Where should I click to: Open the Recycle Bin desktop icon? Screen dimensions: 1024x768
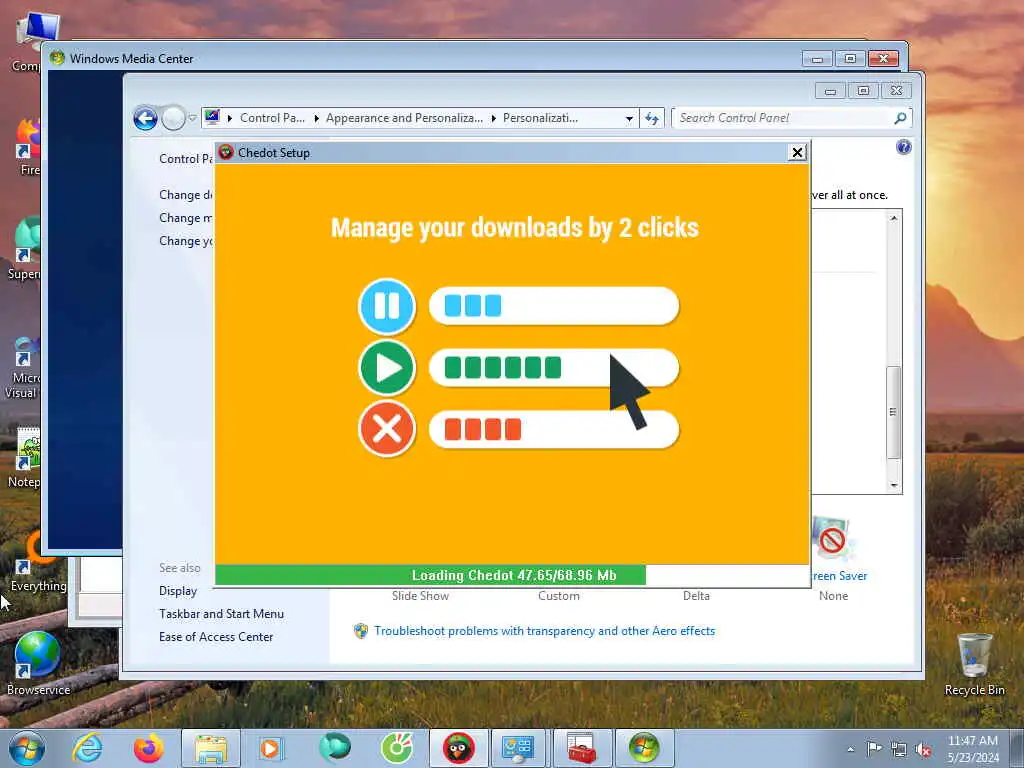coord(974,665)
